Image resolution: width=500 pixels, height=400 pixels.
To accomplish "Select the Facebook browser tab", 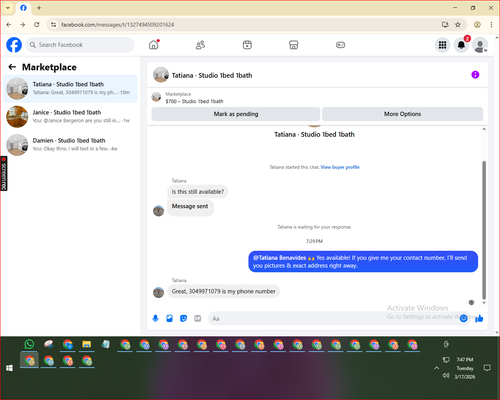I will (x=23, y=8).
